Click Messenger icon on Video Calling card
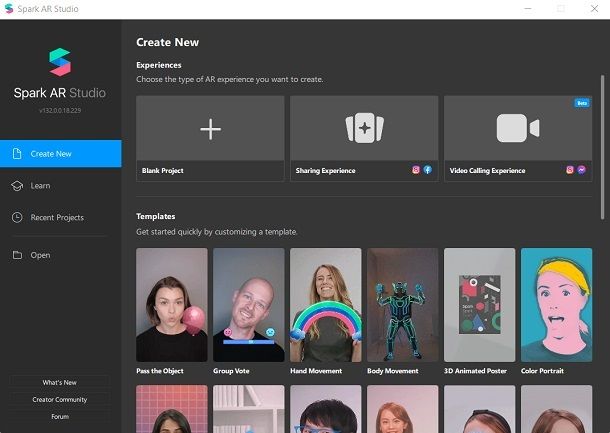 tap(582, 170)
